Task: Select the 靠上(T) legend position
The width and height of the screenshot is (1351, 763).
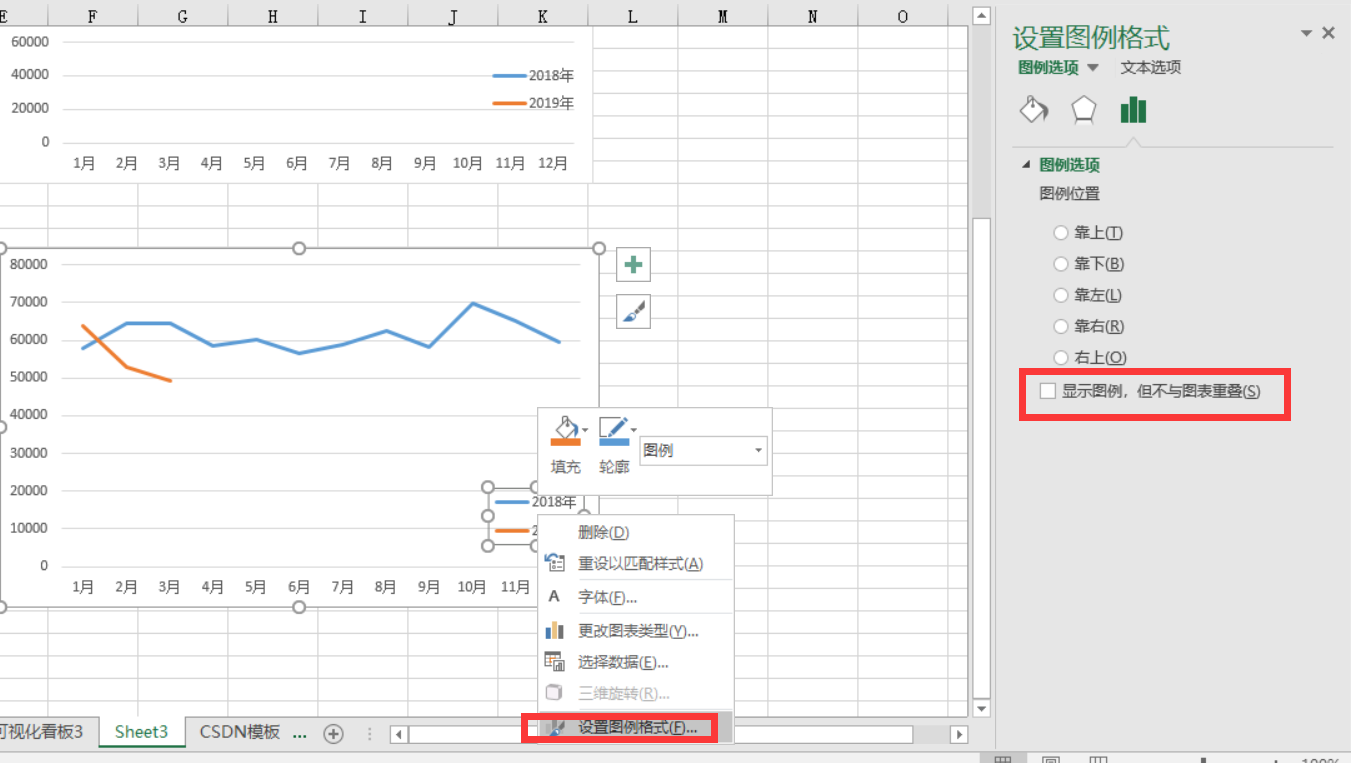Action: tap(1061, 233)
